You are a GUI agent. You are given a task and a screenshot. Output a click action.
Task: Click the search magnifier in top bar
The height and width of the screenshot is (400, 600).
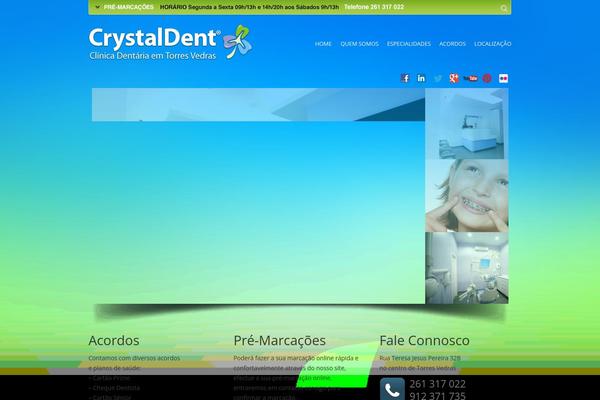tap(504, 8)
